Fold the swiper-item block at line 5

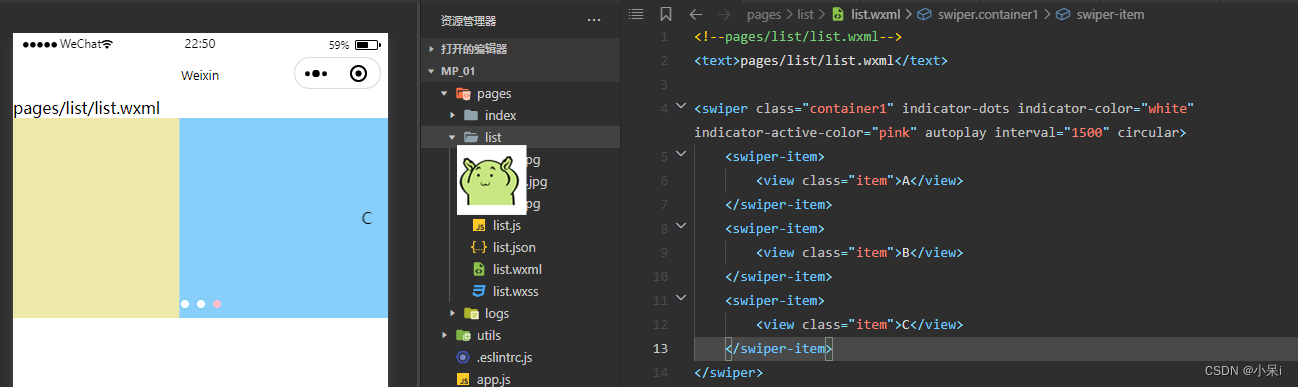click(681, 155)
